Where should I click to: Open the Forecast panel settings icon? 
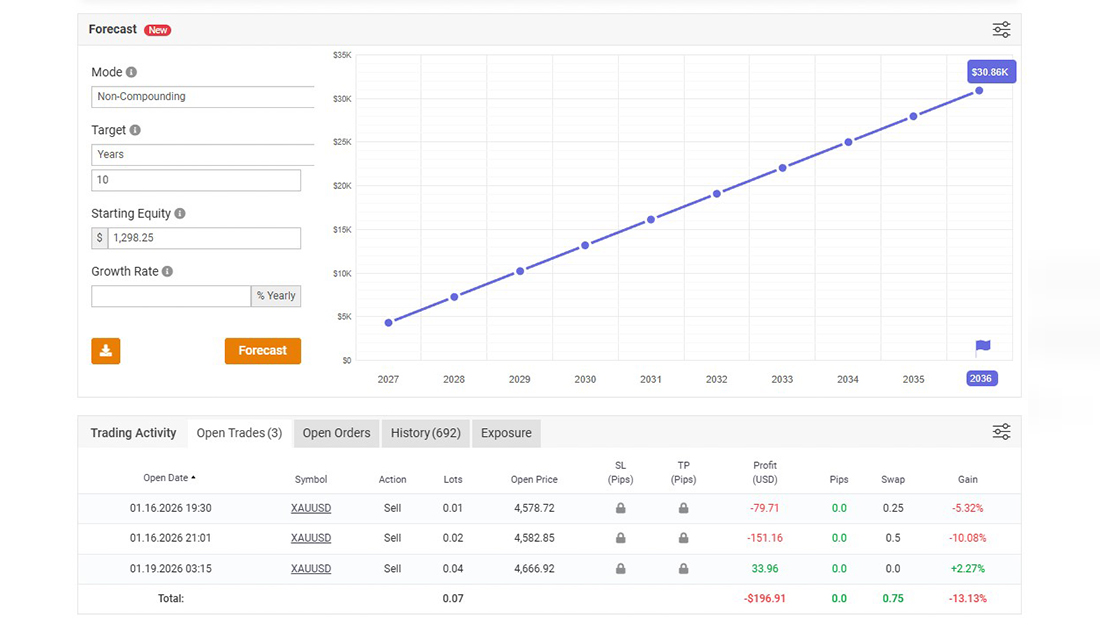point(1001,30)
